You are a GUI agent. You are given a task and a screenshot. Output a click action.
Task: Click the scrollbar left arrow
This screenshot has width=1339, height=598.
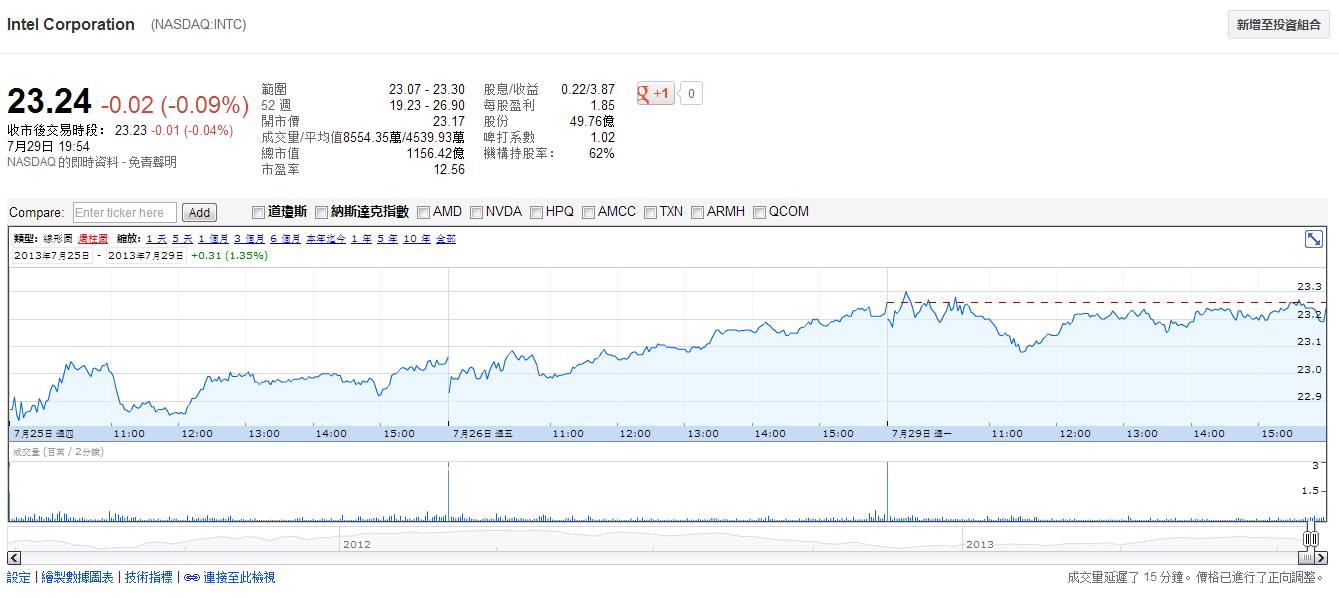14,557
